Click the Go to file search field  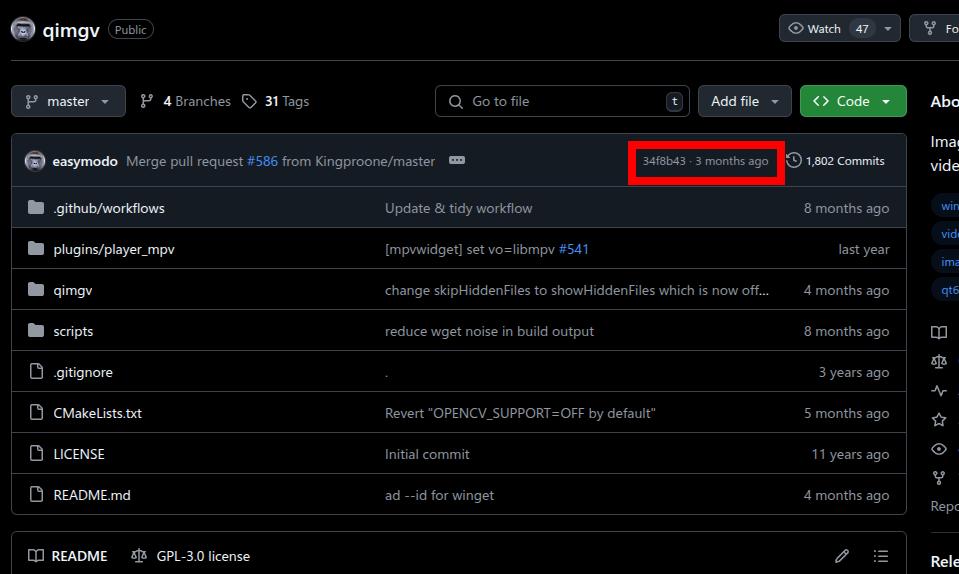pos(562,101)
